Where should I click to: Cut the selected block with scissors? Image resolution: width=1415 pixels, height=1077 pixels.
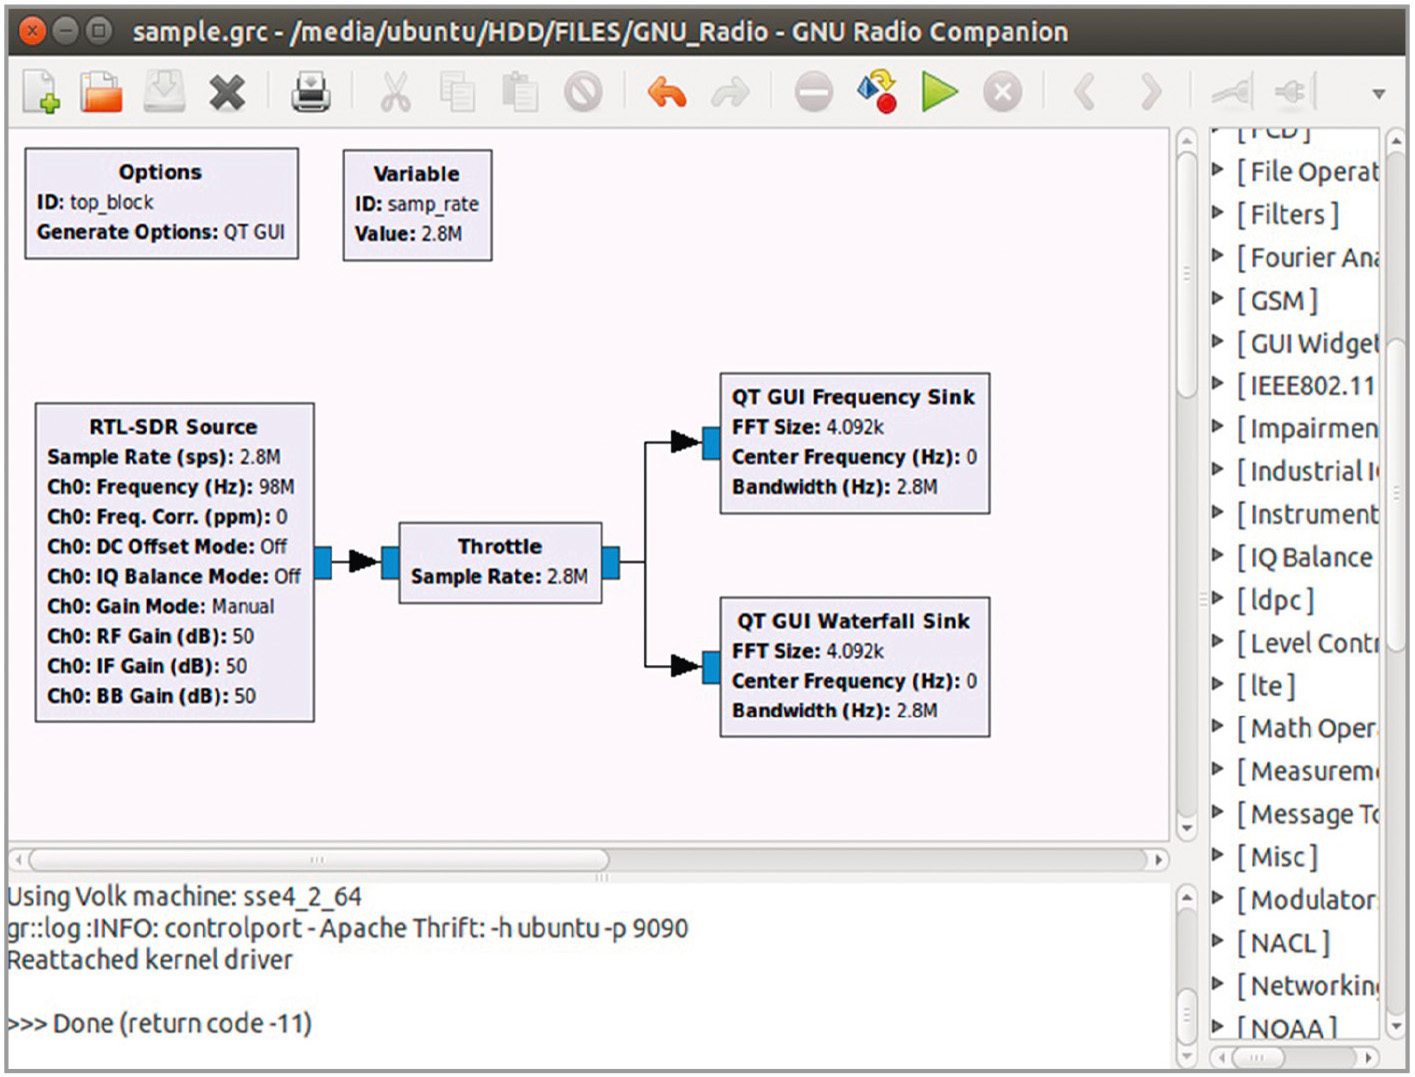[x=395, y=93]
